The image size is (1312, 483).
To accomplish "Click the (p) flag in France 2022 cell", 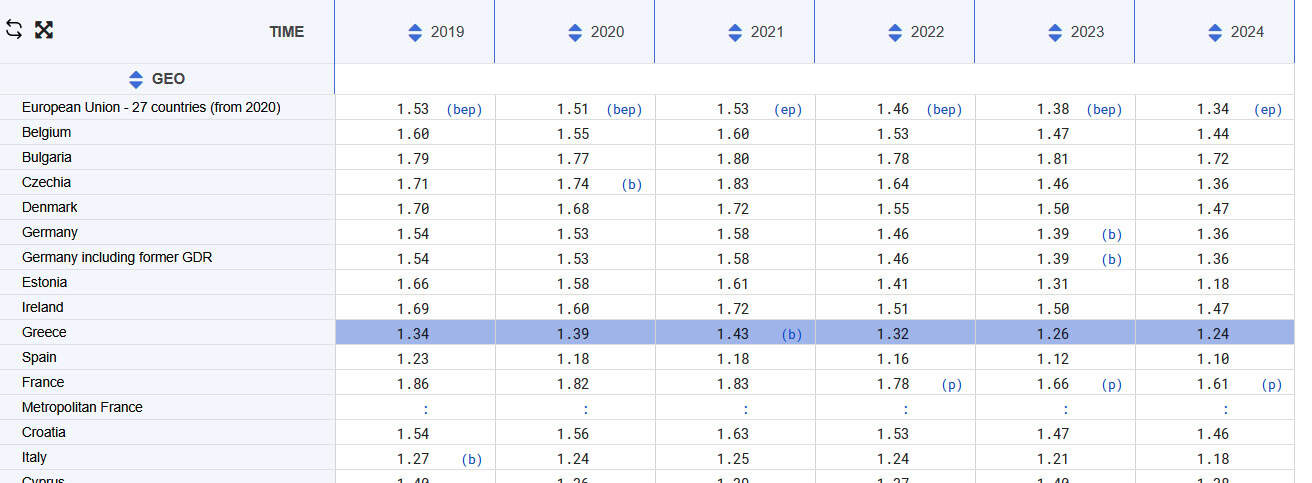I will (952, 385).
